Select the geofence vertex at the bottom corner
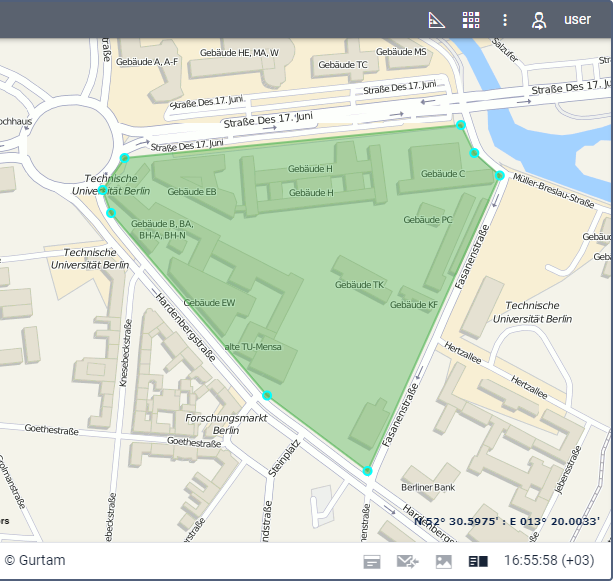Viewport: 613px width, 581px height. click(367, 470)
